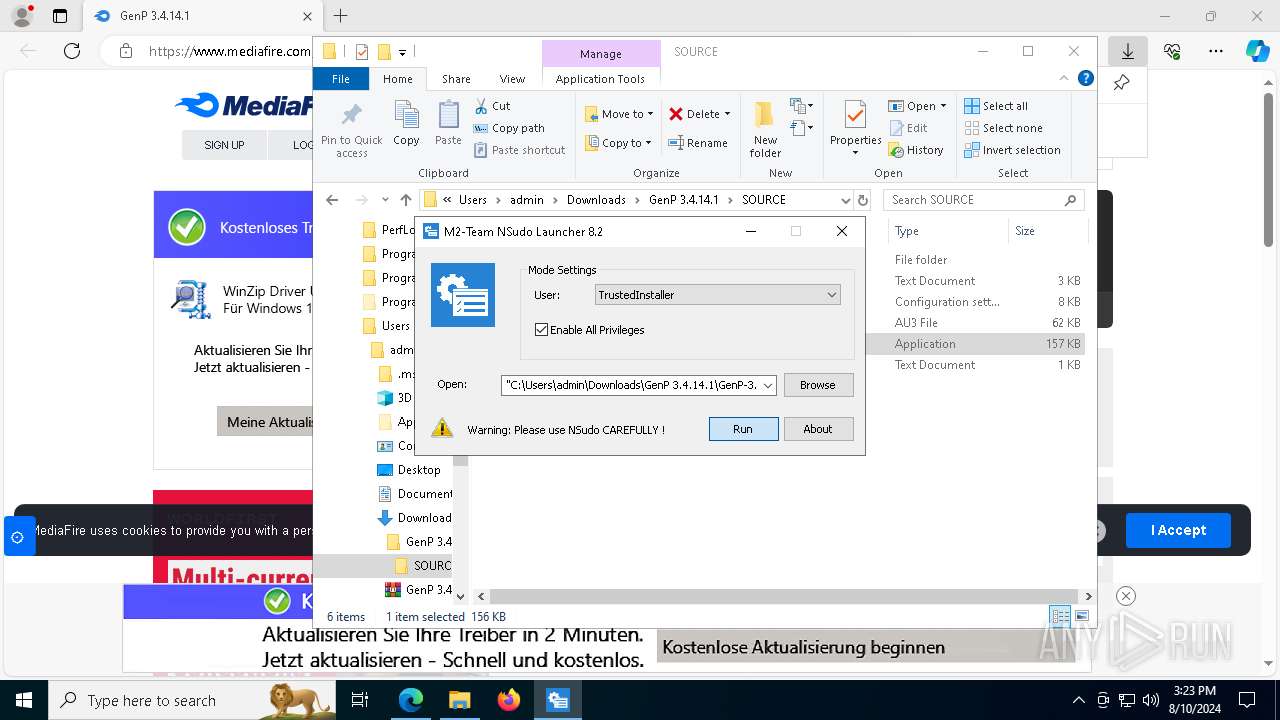Open Firefox from the taskbar
This screenshot has height=720, width=1280.
pyautogui.click(x=509, y=700)
